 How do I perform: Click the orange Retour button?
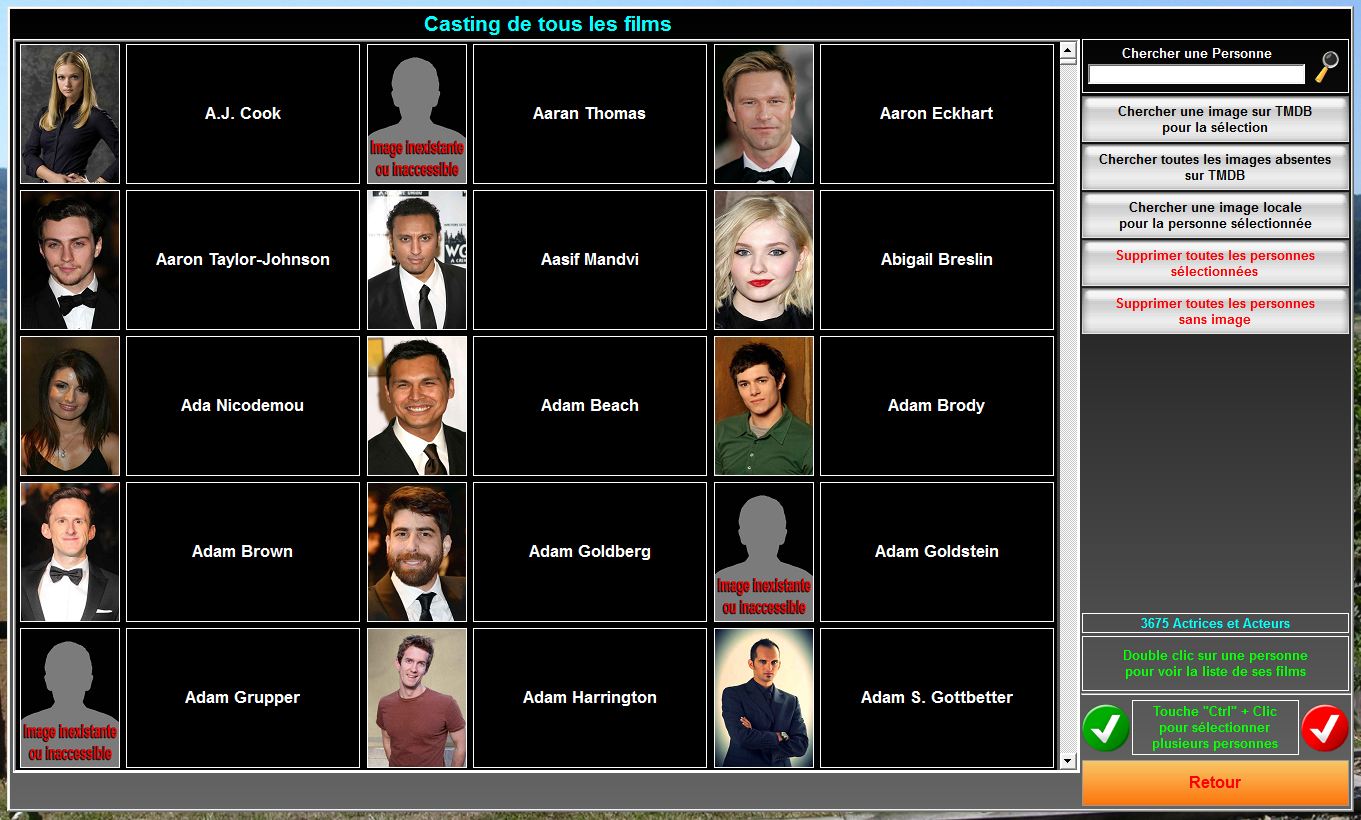1215,783
